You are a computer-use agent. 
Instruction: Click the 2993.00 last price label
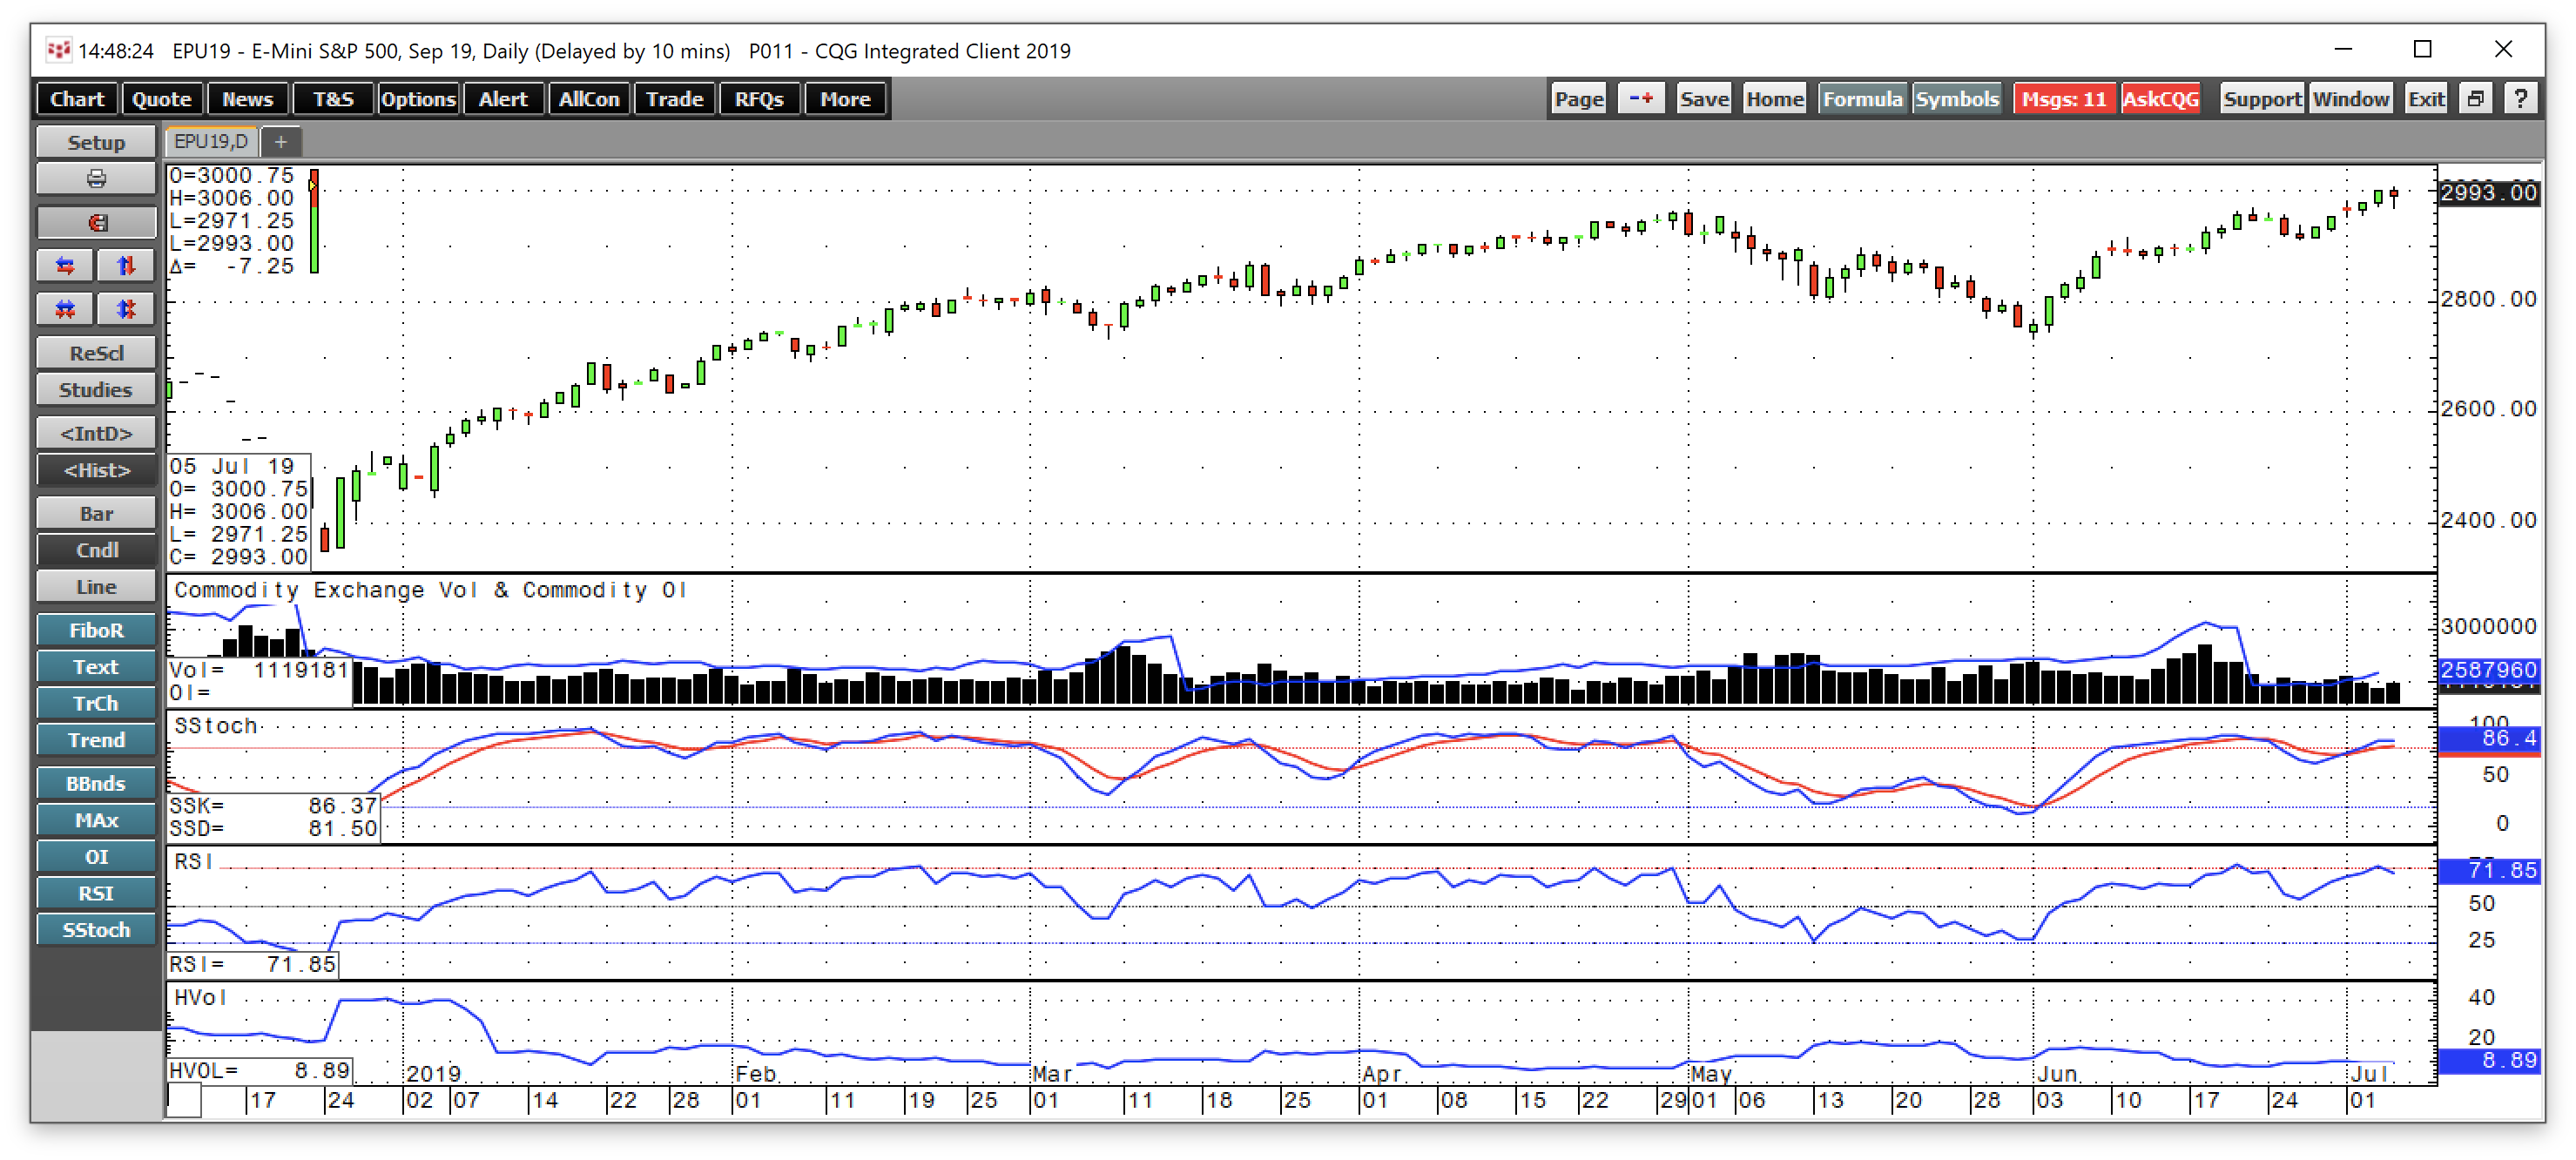pos(2489,192)
